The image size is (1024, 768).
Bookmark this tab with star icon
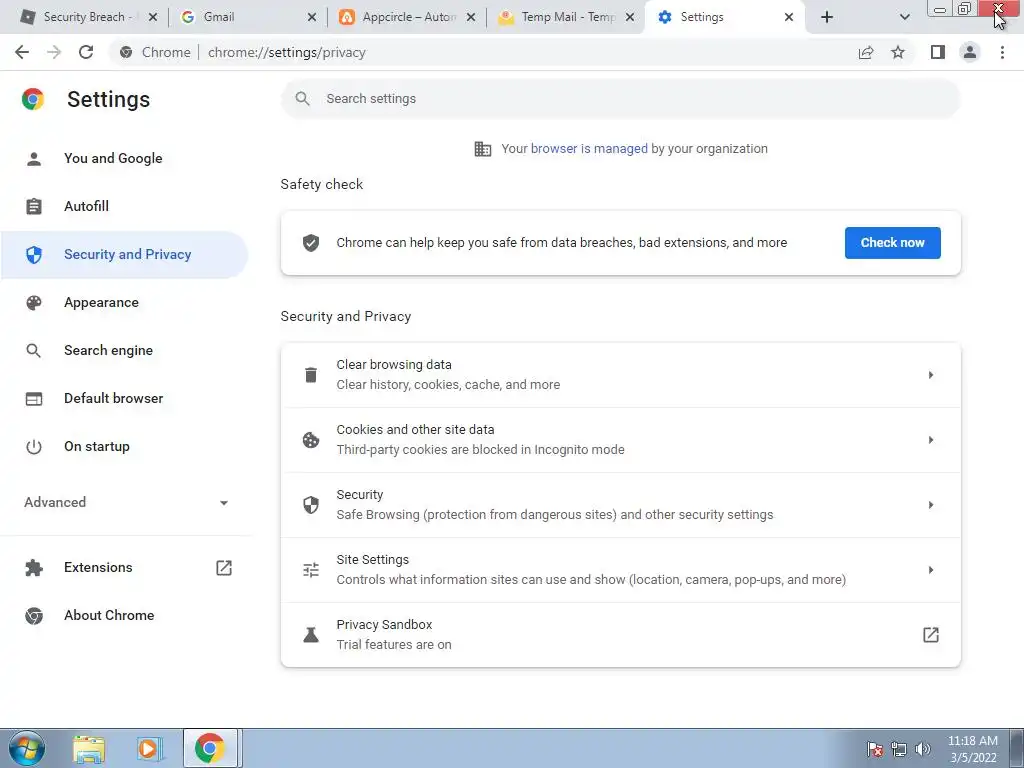pos(898,52)
